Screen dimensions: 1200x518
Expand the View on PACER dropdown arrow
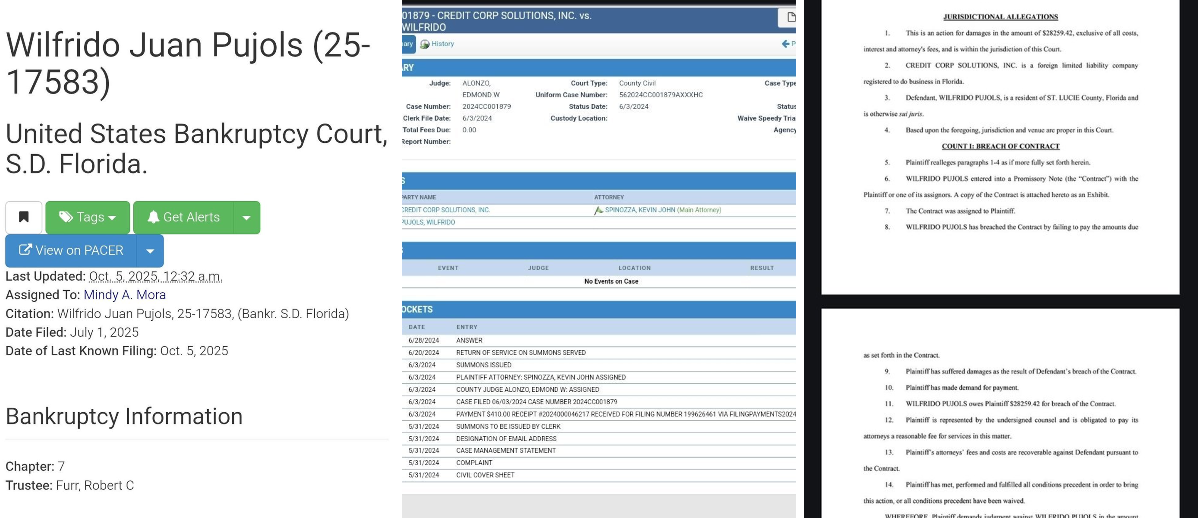point(150,251)
